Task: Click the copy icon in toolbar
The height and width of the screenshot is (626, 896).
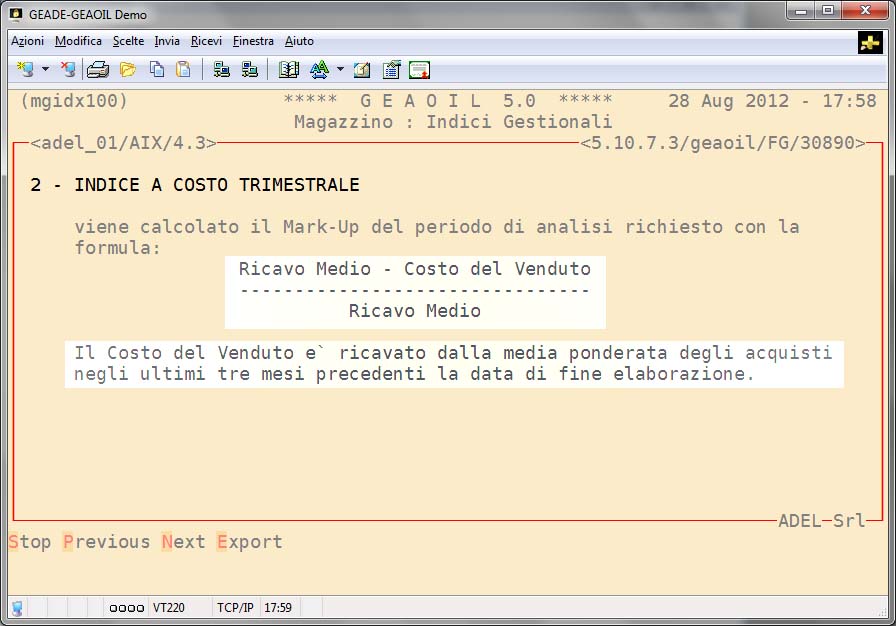Action: [x=157, y=70]
